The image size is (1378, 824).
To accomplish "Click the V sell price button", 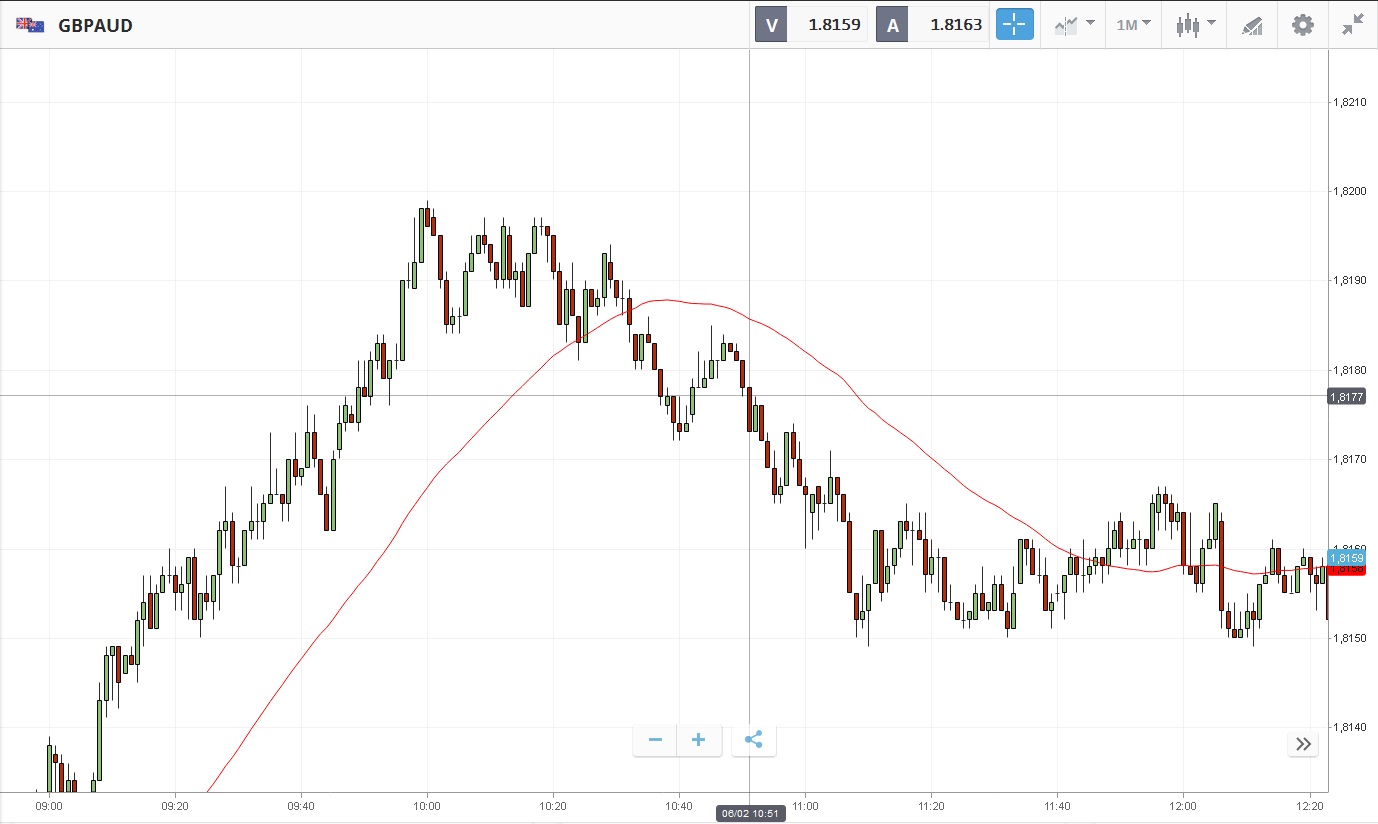I will pos(811,25).
